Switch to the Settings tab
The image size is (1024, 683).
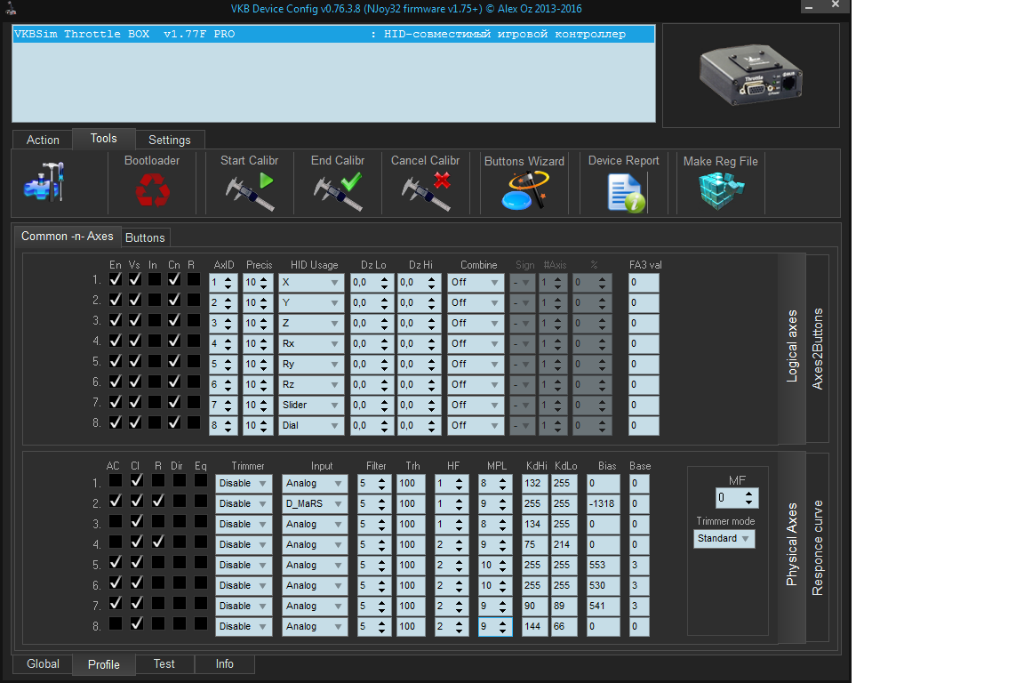[169, 140]
